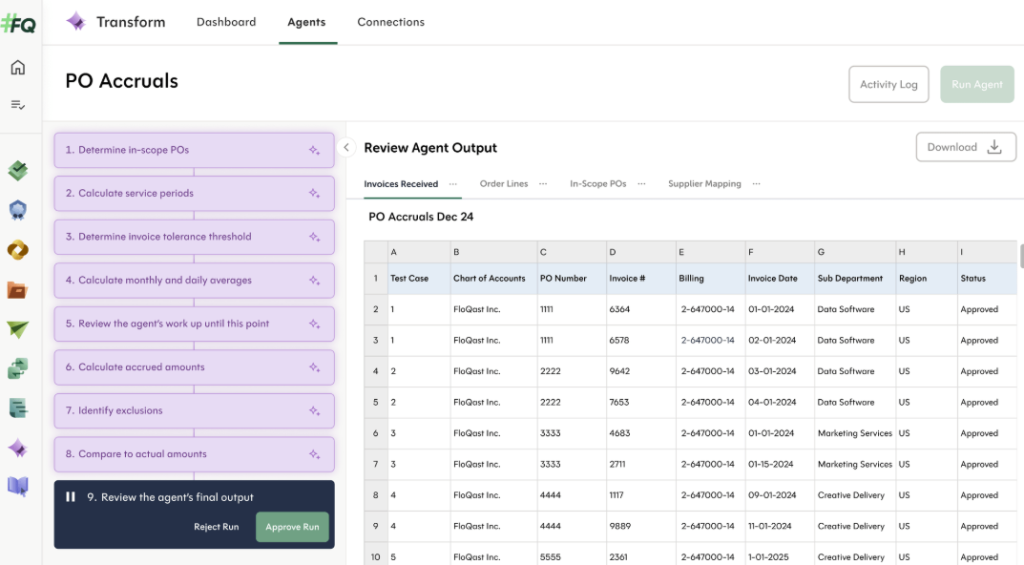Collapse the steps panel with the chevron
The width and height of the screenshot is (1024, 565).
tap(346, 148)
